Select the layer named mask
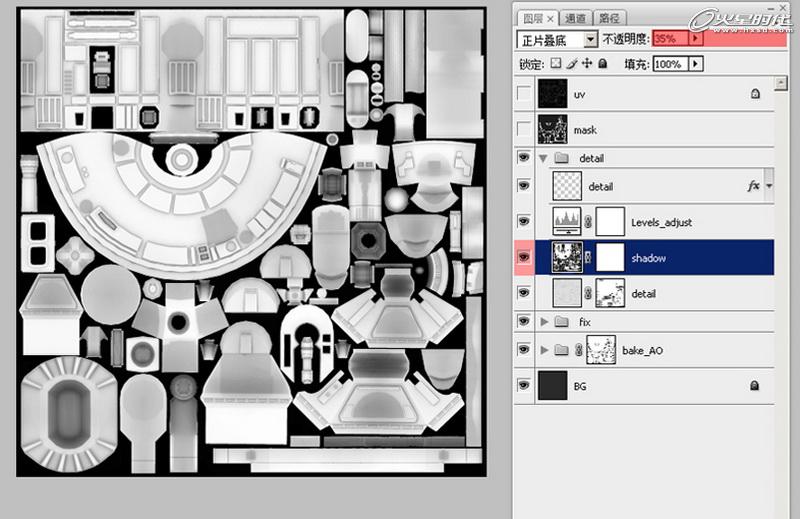 pyautogui.click(x=585, y=130)
